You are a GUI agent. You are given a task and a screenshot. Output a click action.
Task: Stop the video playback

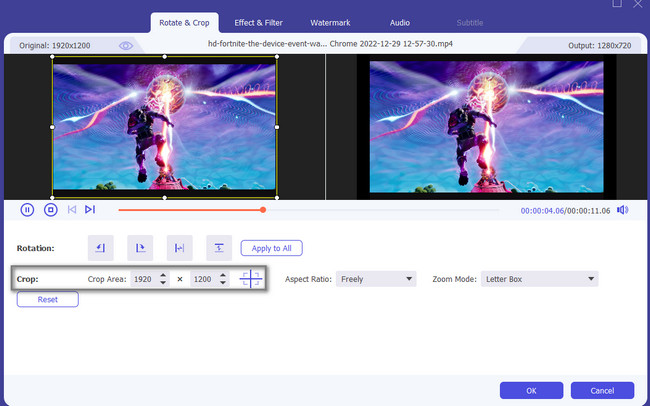pyautogui.click(x=51, y=210)
